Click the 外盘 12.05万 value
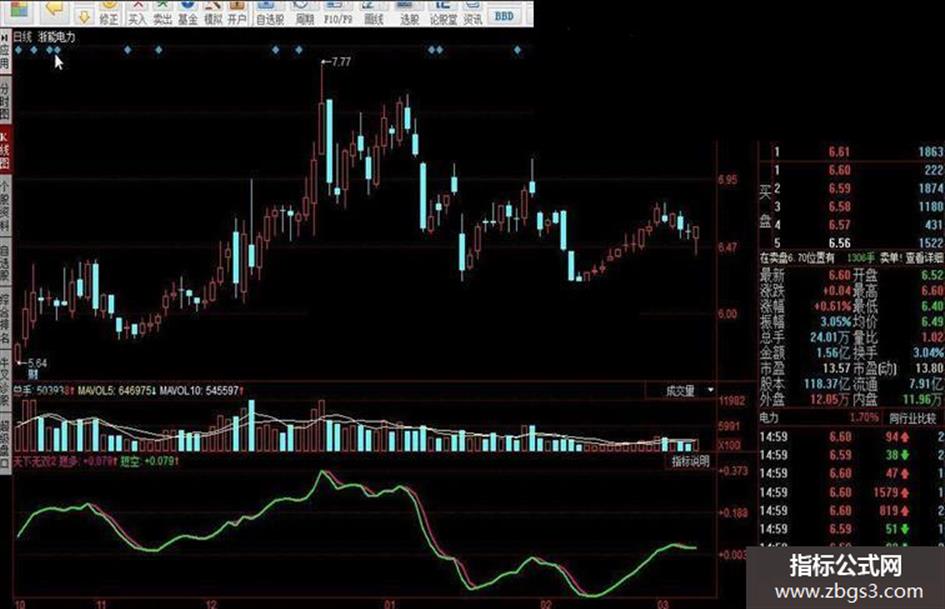 pos(830,399)
